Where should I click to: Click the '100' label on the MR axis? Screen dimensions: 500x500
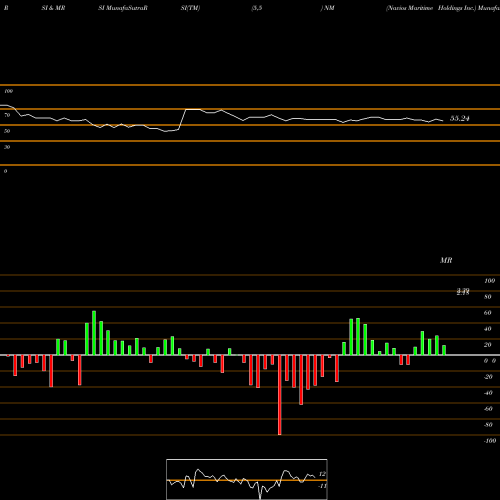point(489,281)
